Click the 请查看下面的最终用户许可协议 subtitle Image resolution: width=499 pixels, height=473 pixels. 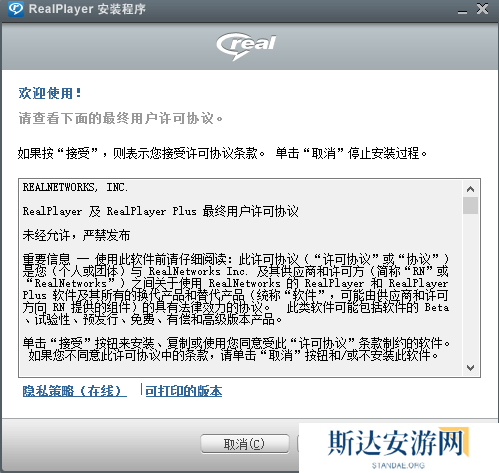pyautogui.click(x=121, y=118)
